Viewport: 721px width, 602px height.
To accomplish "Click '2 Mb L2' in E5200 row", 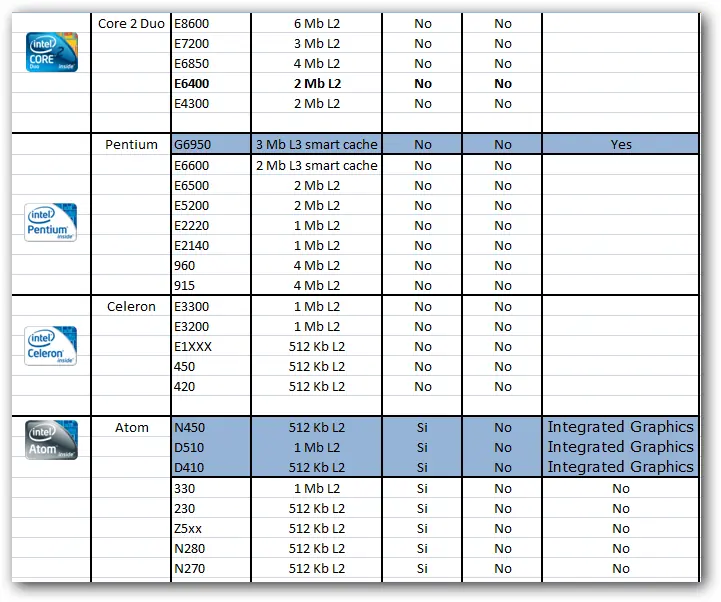I will tap(317, 206).
